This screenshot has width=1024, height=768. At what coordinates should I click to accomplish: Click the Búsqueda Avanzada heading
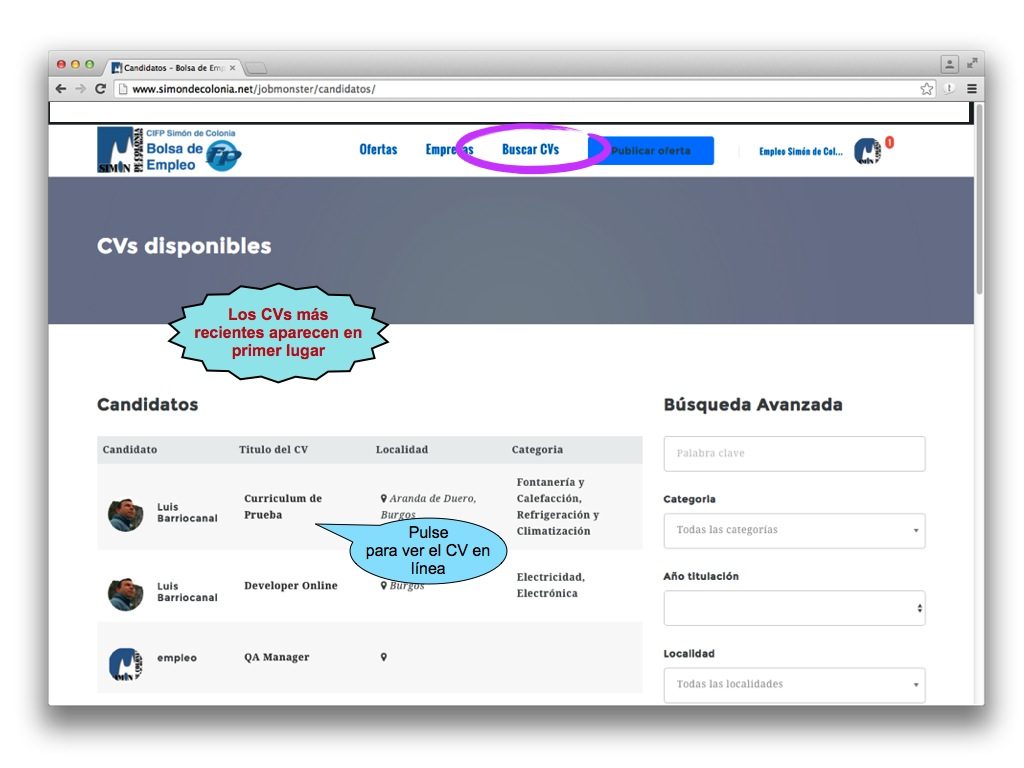tap(753, 405)
